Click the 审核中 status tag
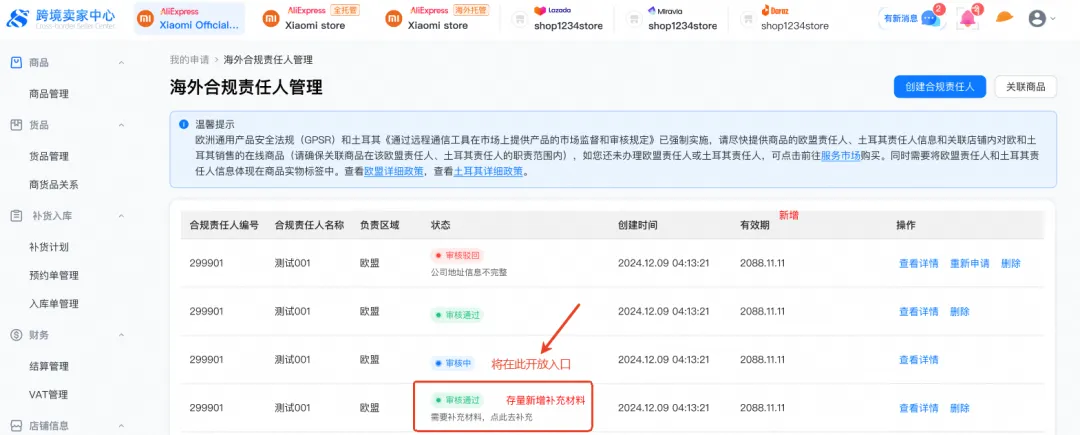Viewport: 1080px width, 435px height. pyautogui.click(x=453, y=363)
